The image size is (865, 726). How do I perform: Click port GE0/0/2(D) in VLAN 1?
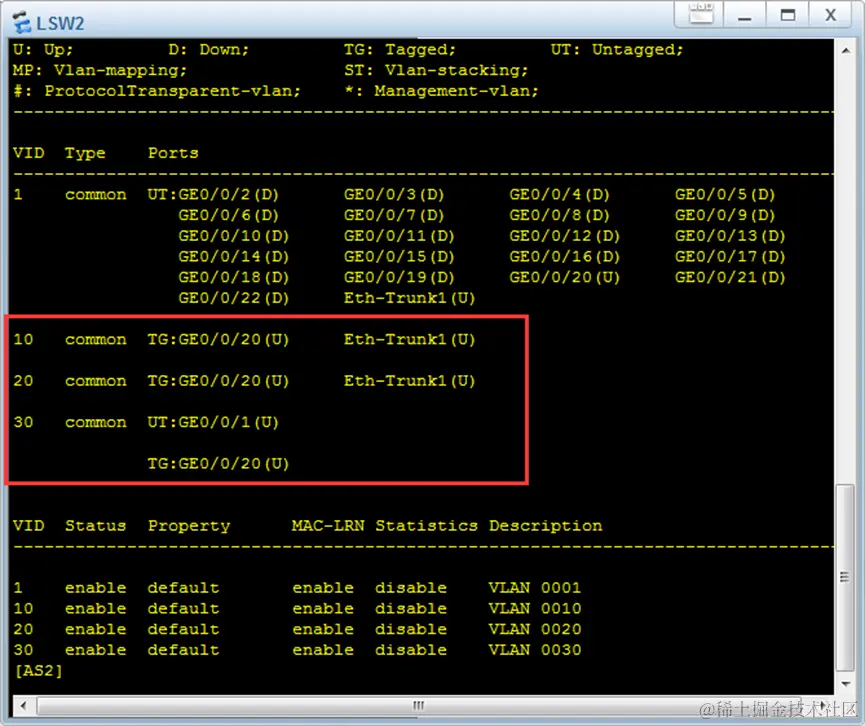pos(228,194)
